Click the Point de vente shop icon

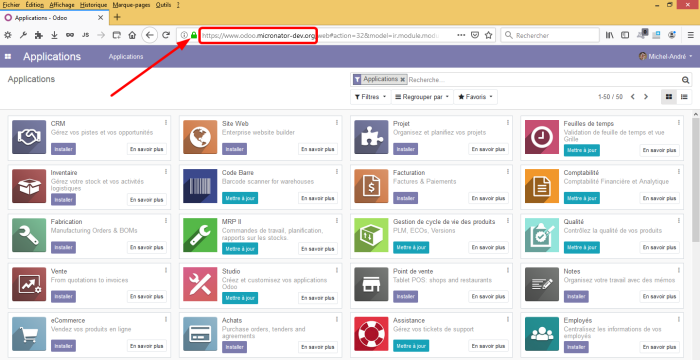[x=371, y=285]
